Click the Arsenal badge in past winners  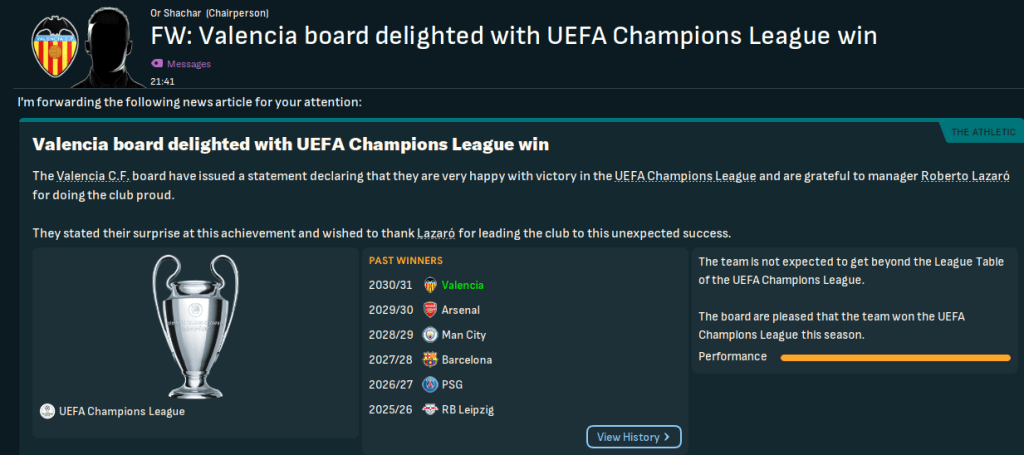click(x=430, y=310)
